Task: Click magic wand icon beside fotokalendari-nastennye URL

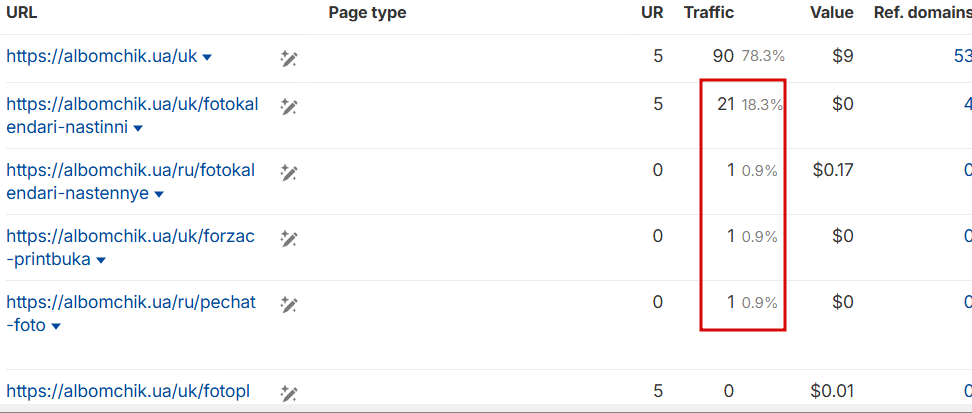Action: tap(289, 172)
